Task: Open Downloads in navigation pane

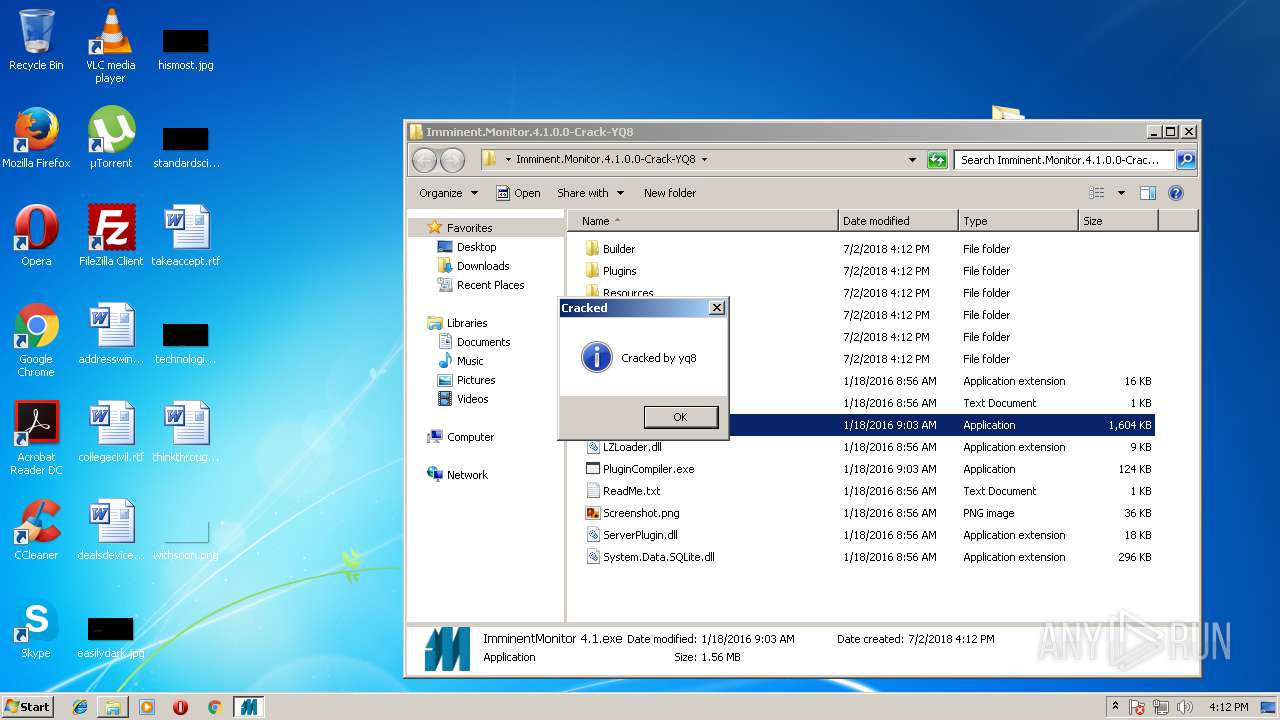Action: (473, 266)
